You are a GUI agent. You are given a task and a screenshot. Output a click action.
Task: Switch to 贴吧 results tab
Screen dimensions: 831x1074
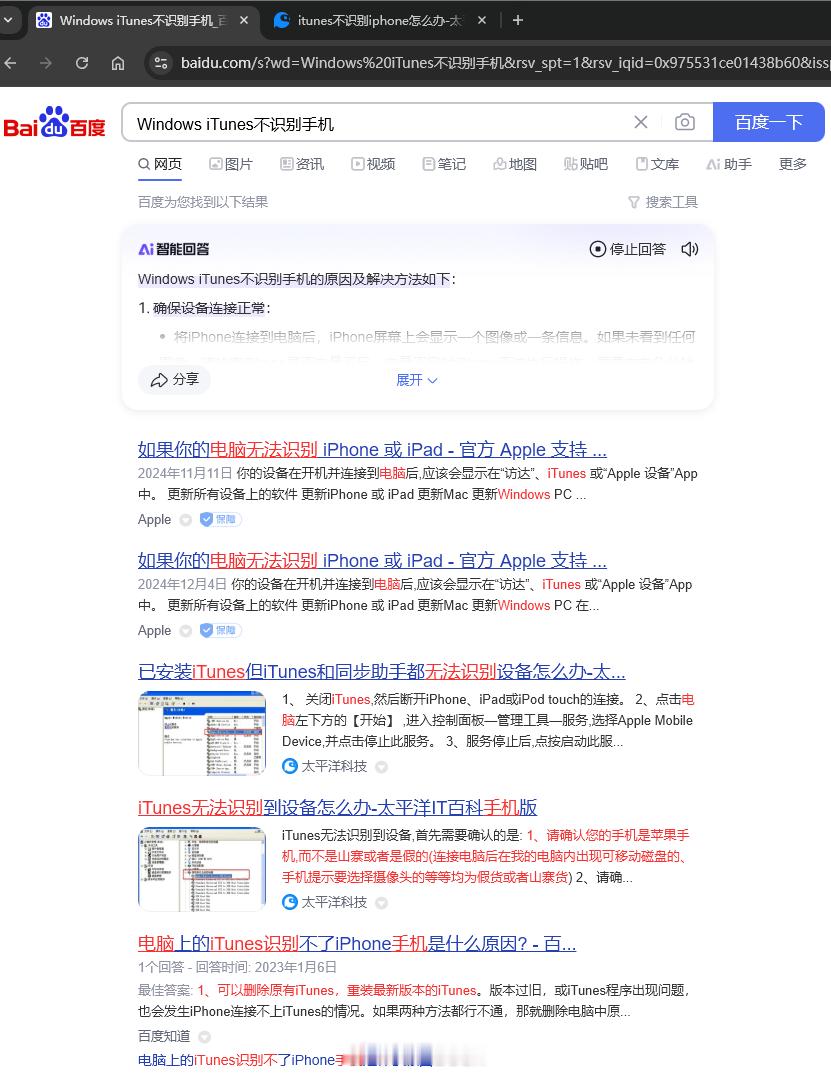click(586, 164)
